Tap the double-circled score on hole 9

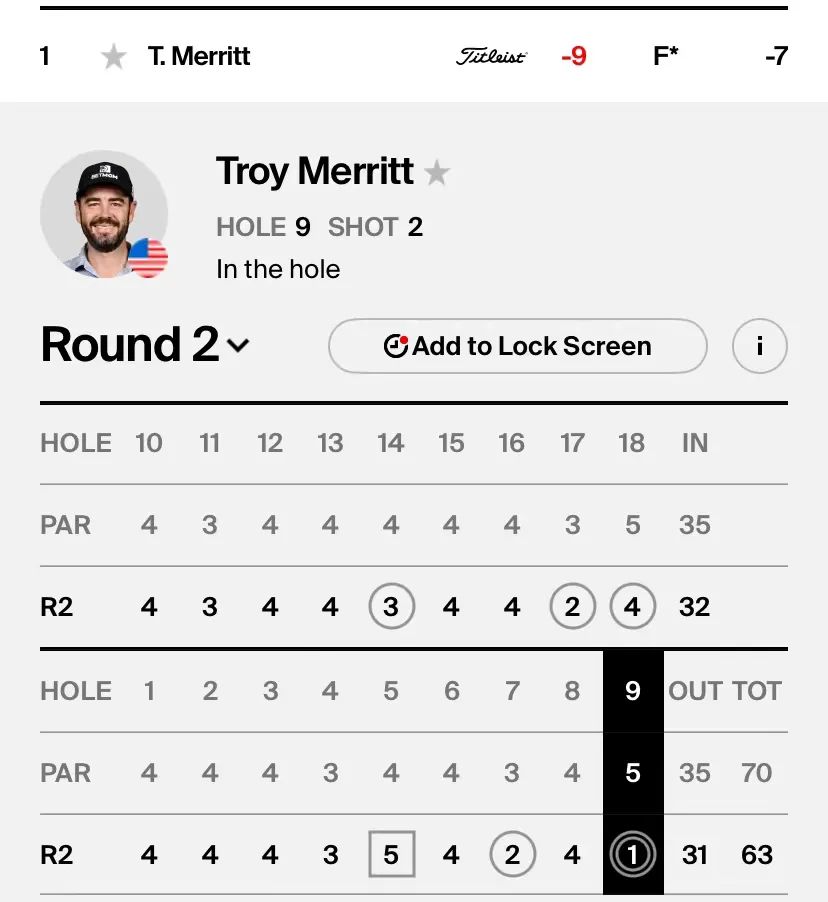coord(632,855)
